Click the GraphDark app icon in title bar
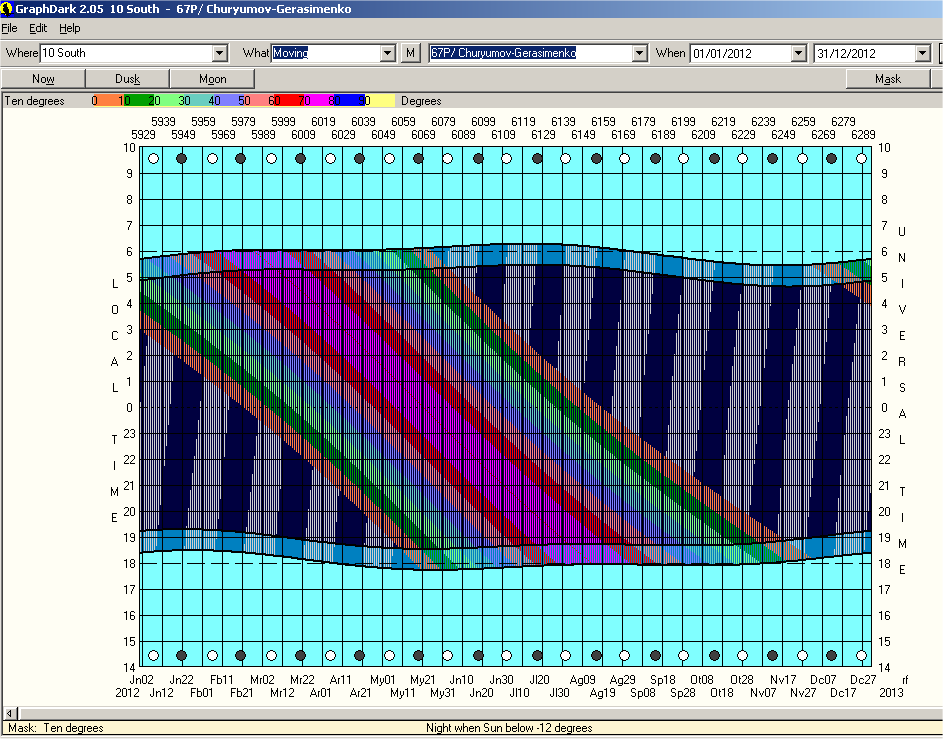Viewport: 943px width, 739px height. (x=7, y=8)
